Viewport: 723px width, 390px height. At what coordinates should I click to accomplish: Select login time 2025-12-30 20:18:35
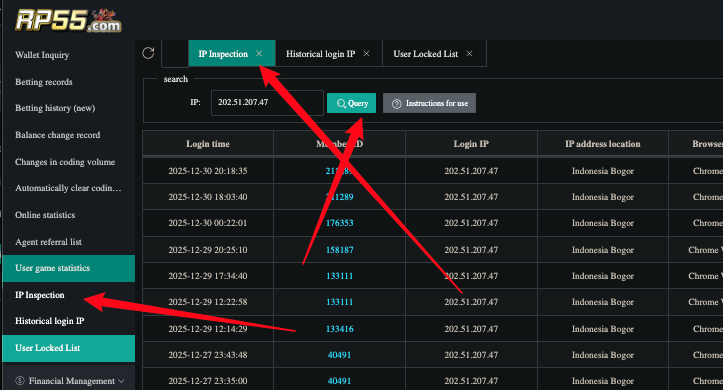[x=208, y=171]
